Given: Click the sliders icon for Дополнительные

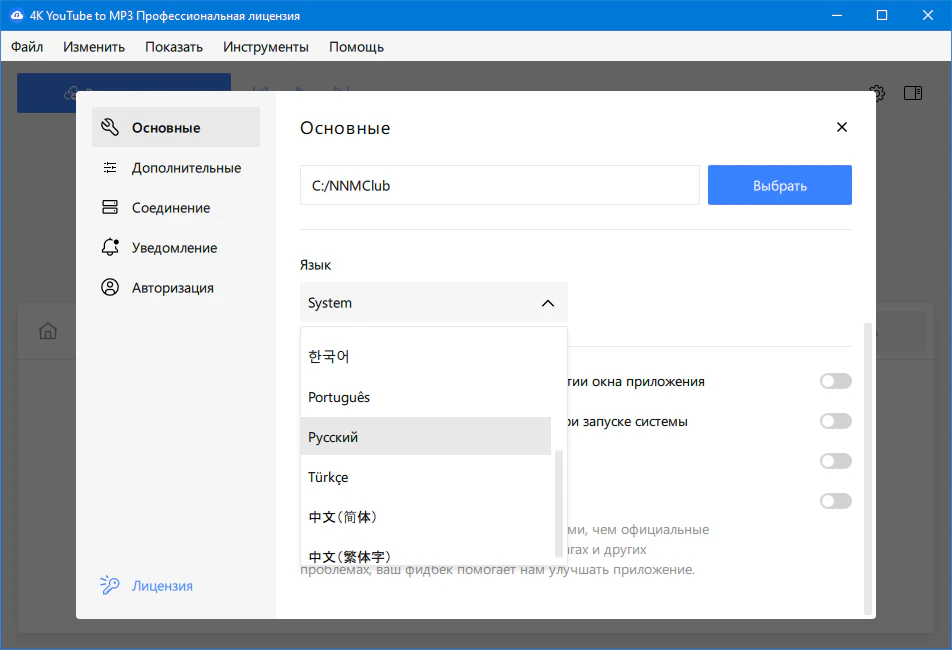Looking at the screenshot, I should point(110,168).
